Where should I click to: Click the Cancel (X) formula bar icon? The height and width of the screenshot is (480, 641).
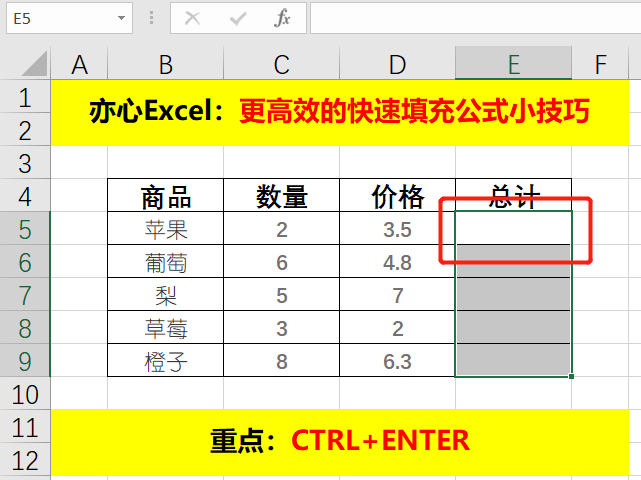192,18
